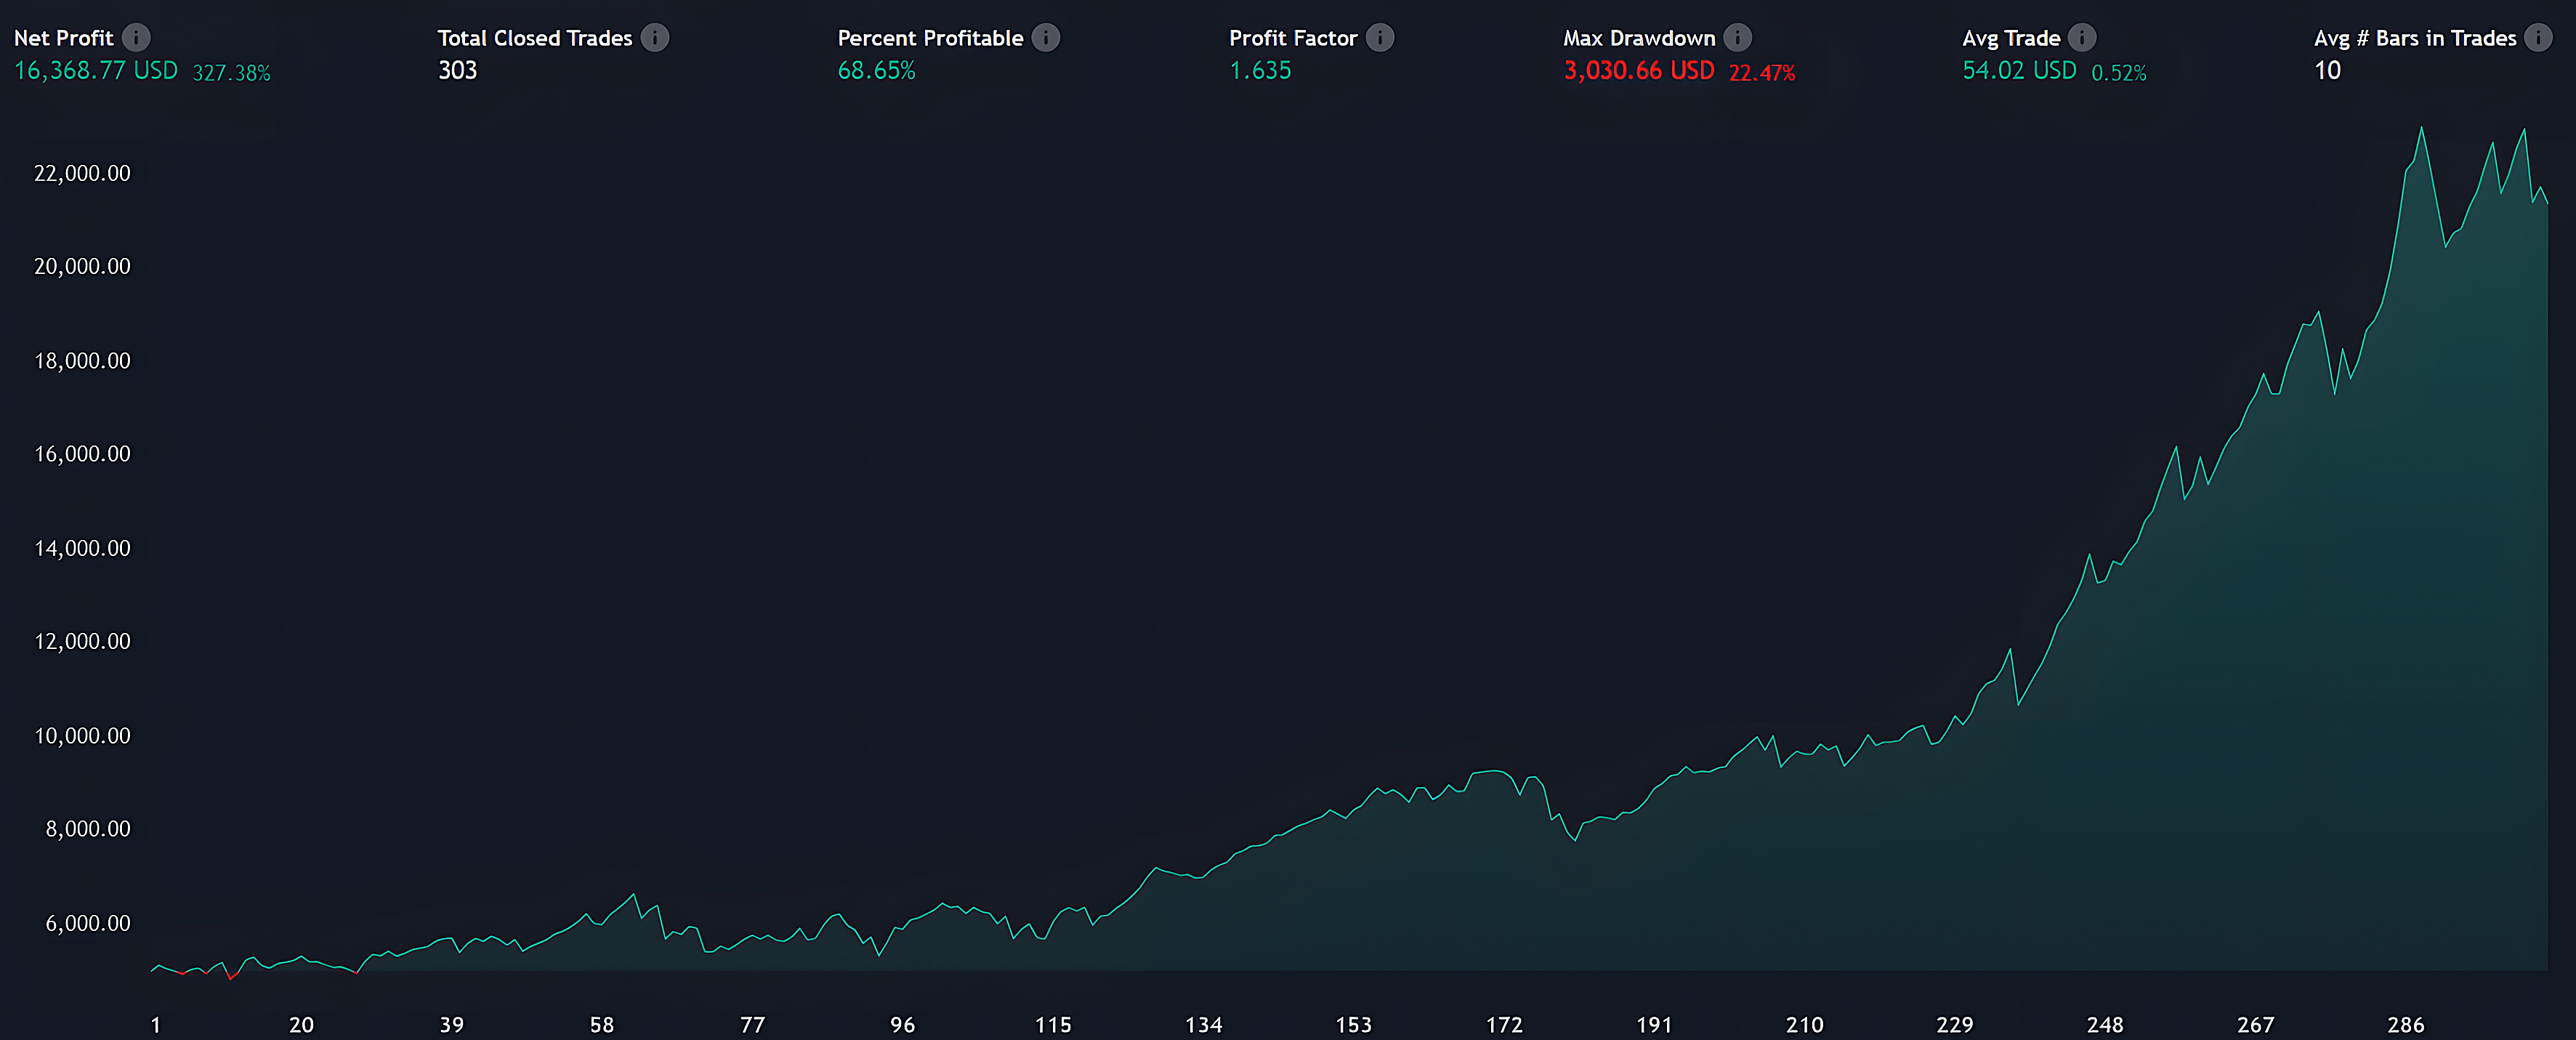Click the Profit Factor value 1.635
Image resolution: width=2576 pixels, height=1040 pixels.
[x=1260, y=71]
